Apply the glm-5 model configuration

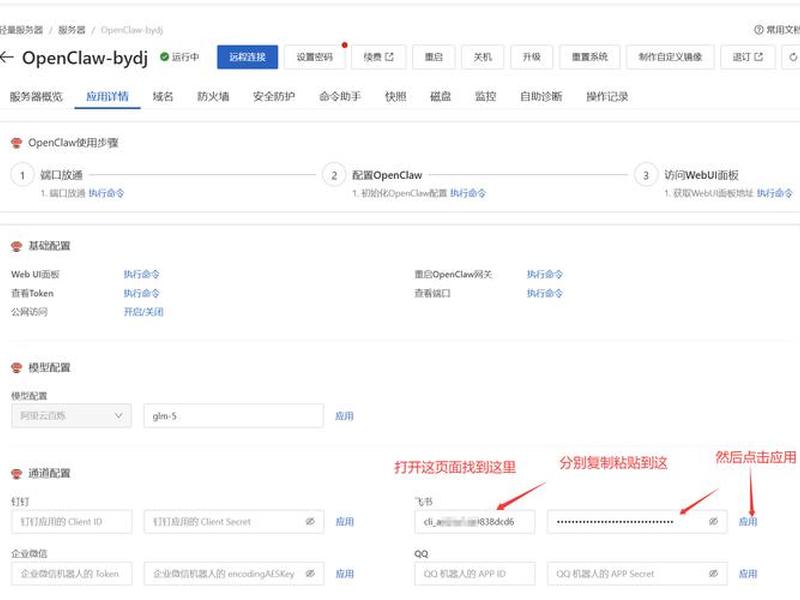[344, 416]
